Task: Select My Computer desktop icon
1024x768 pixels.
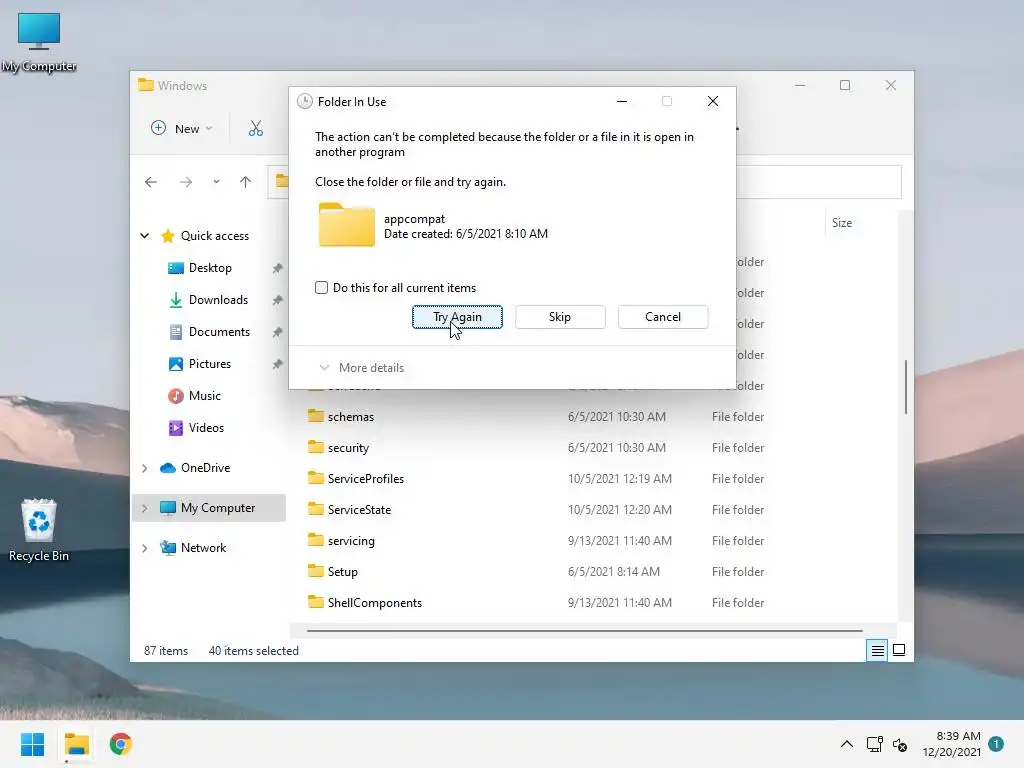Action: (39, 42)
